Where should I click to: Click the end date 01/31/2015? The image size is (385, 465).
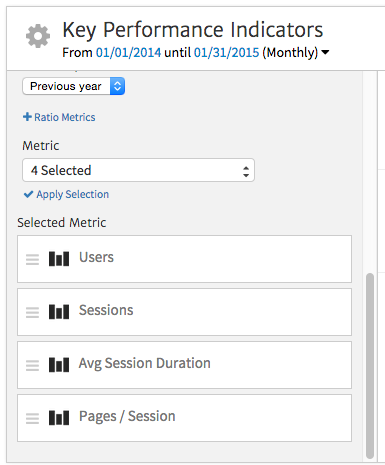[226, 53]
